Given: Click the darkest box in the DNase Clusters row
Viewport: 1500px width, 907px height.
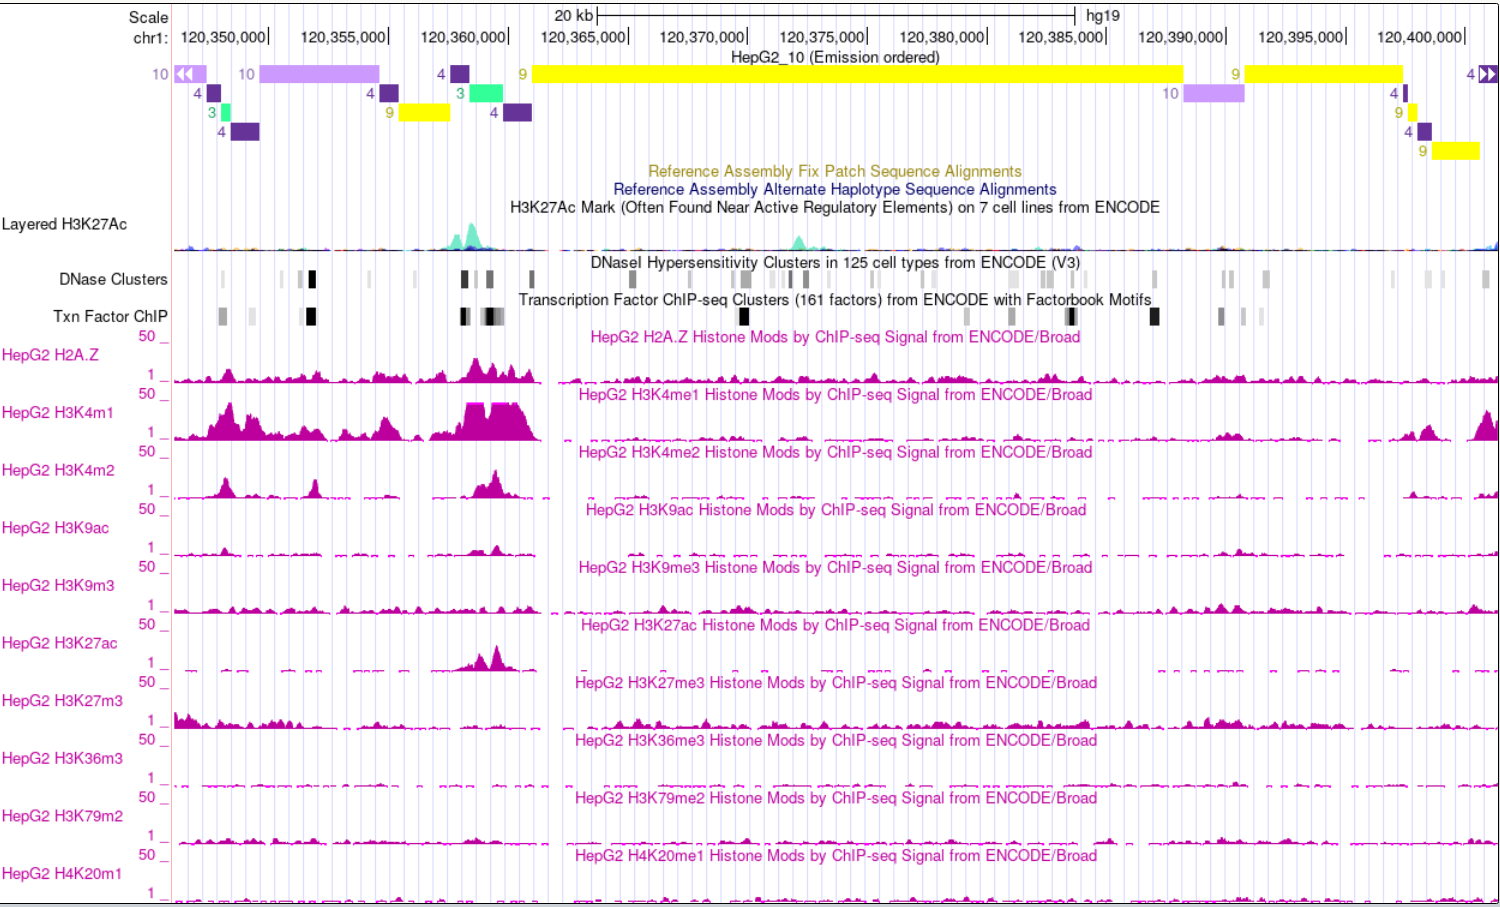Looking at the screenshot, I should pyautogui.click(x=311, y=279).
